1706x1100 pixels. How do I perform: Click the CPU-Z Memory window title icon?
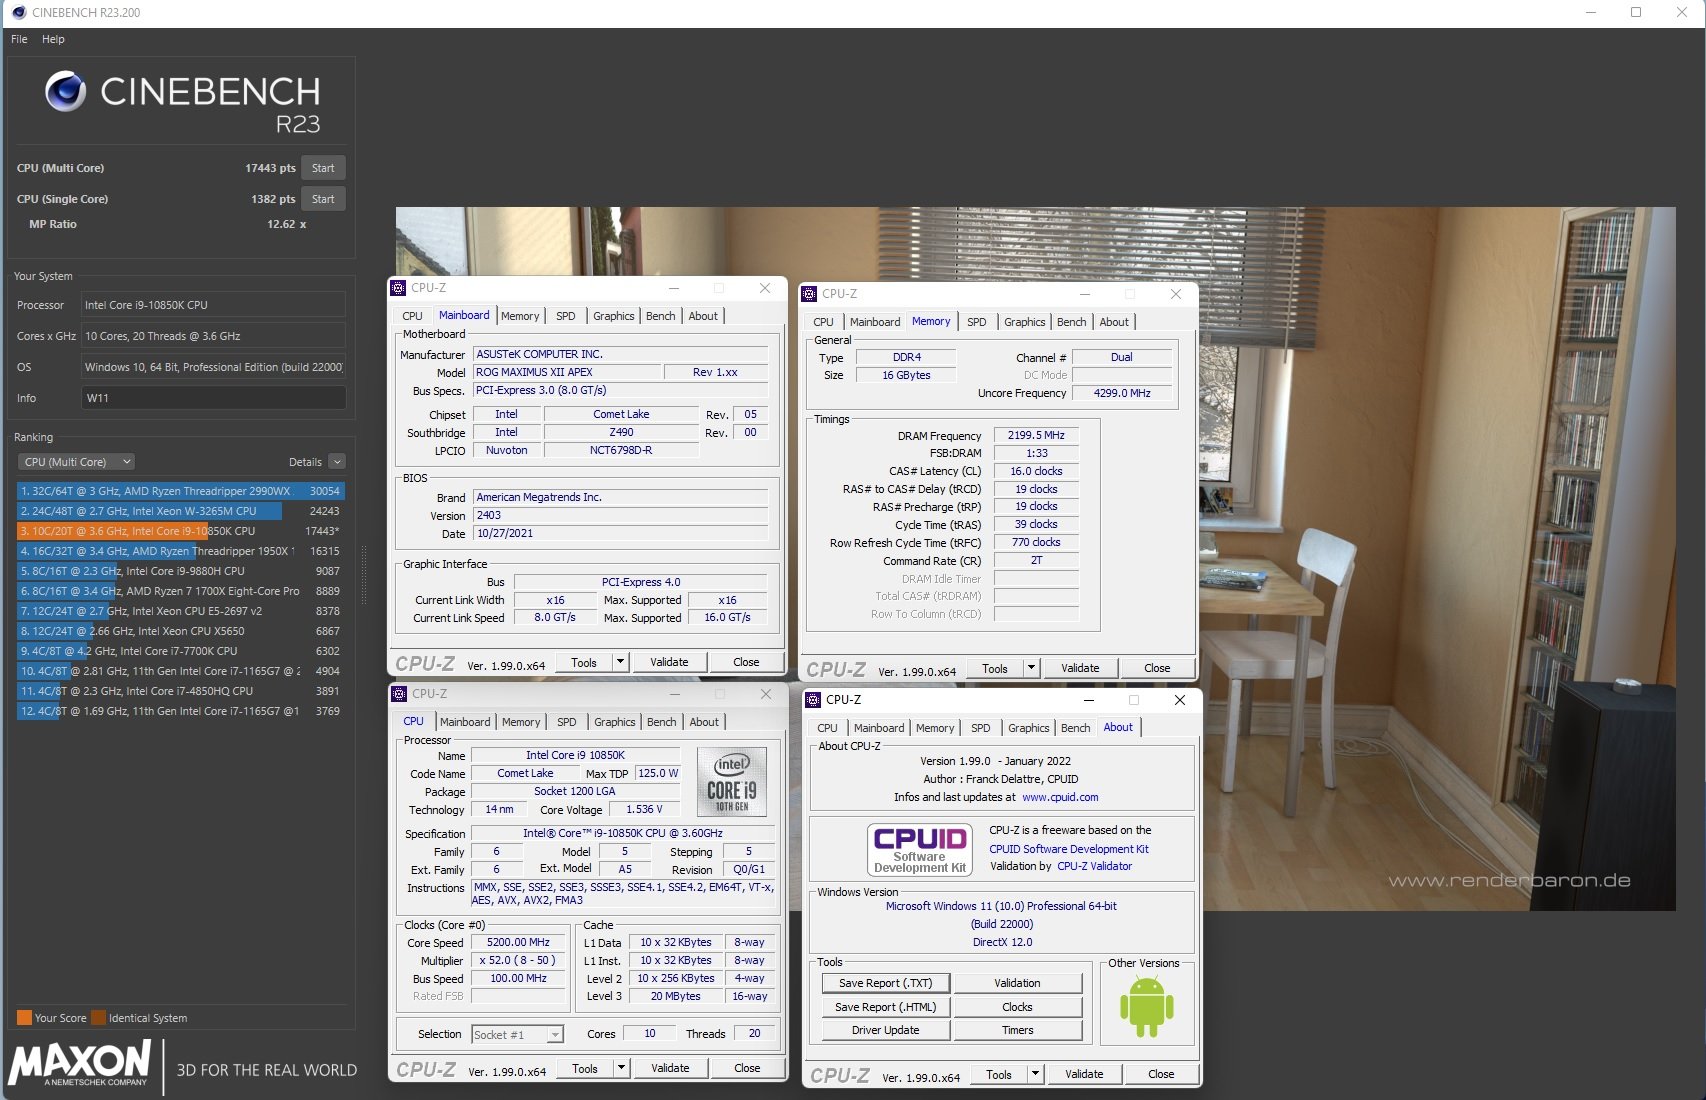[810, 294]
